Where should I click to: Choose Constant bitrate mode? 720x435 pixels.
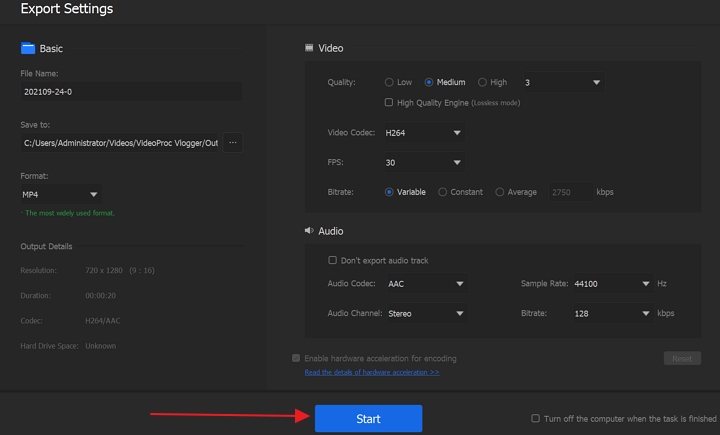[x=443, y=192]
